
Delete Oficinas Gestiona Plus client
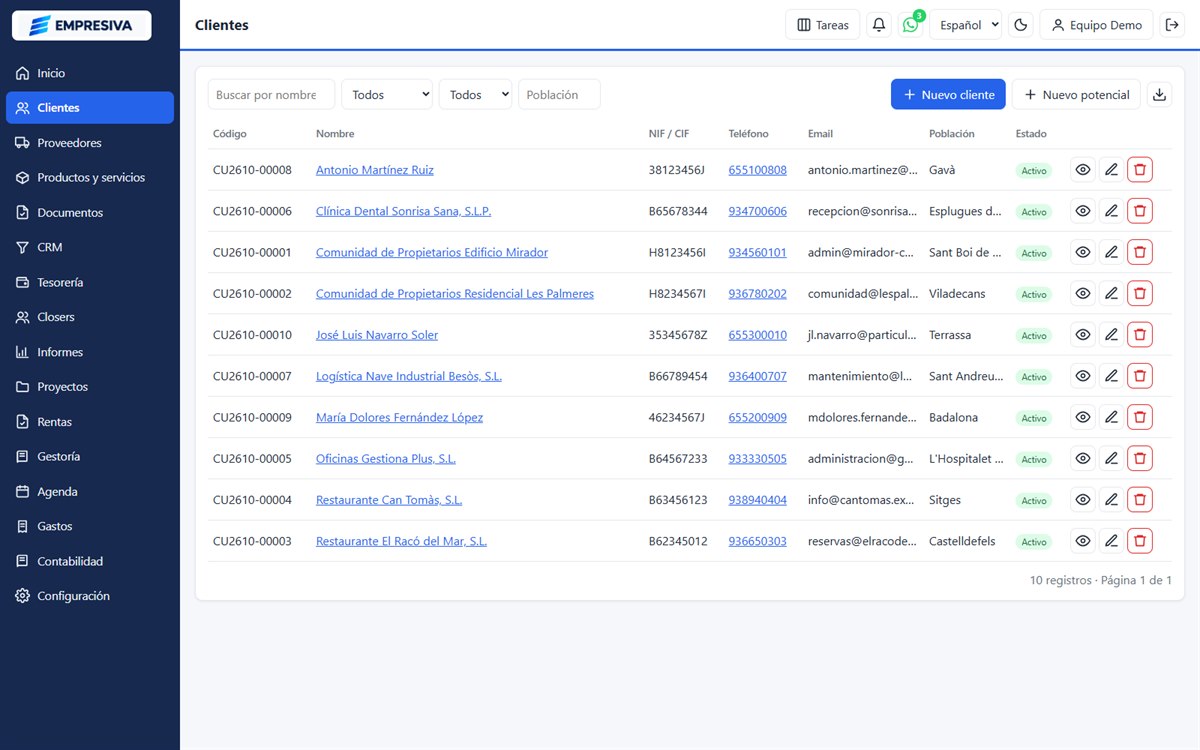click(x=1140, y=458)
